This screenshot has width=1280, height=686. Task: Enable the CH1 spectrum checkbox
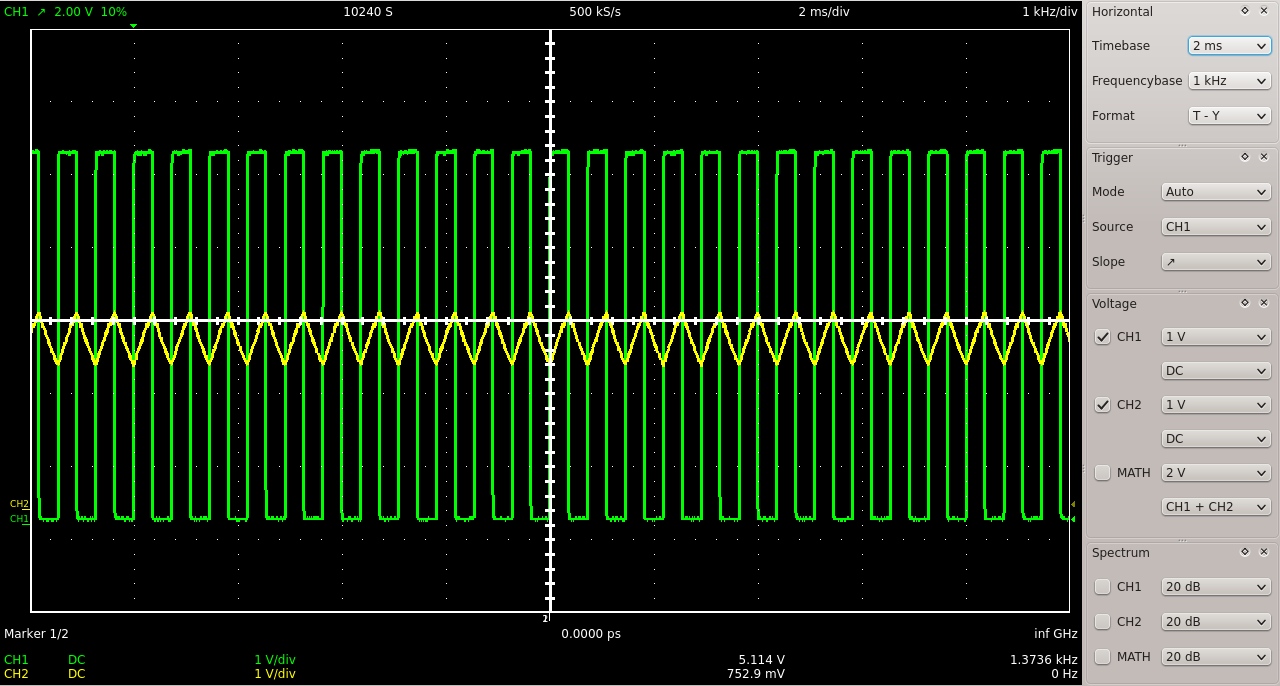[1103, 587]
